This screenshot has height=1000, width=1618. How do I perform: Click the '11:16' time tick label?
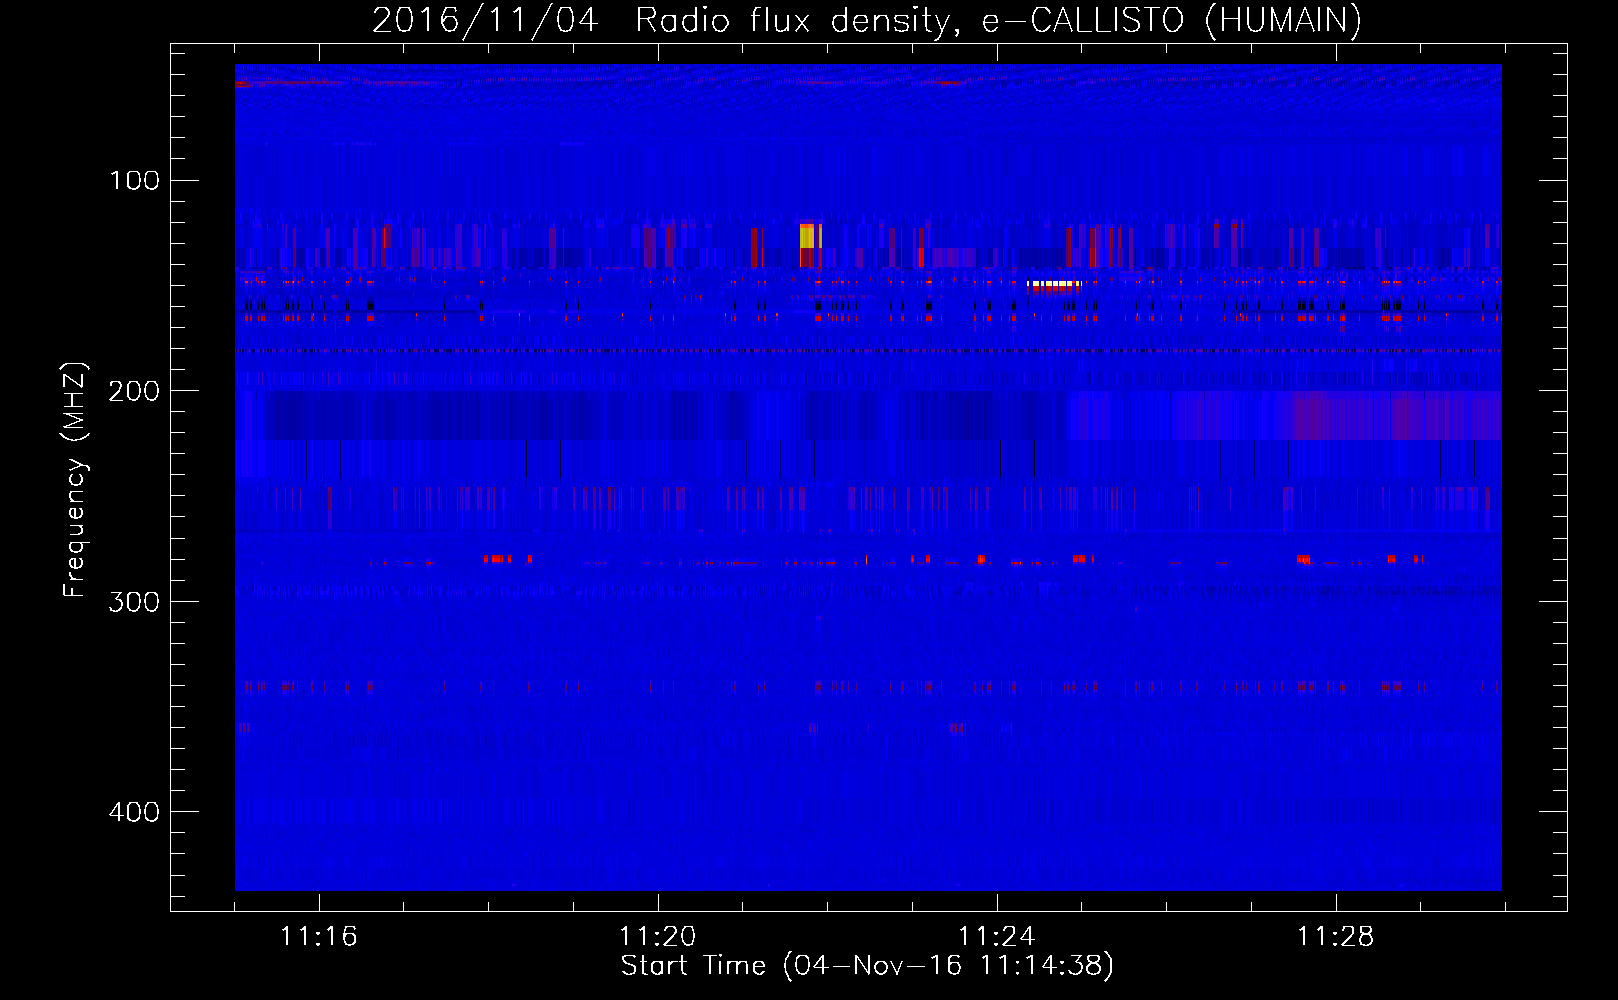(319, 937)
